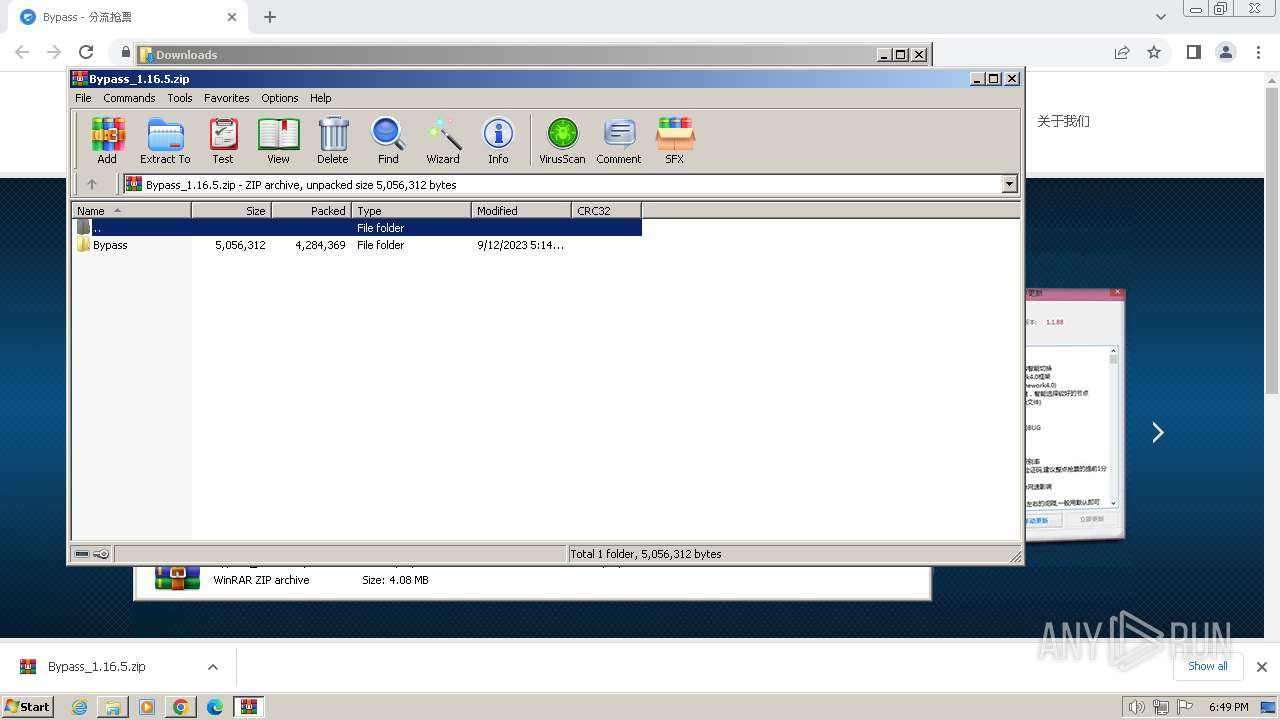Switch to Chrome in the taskbar
This screenshot has width=1280, height=720.
click(x=181, y=707)
